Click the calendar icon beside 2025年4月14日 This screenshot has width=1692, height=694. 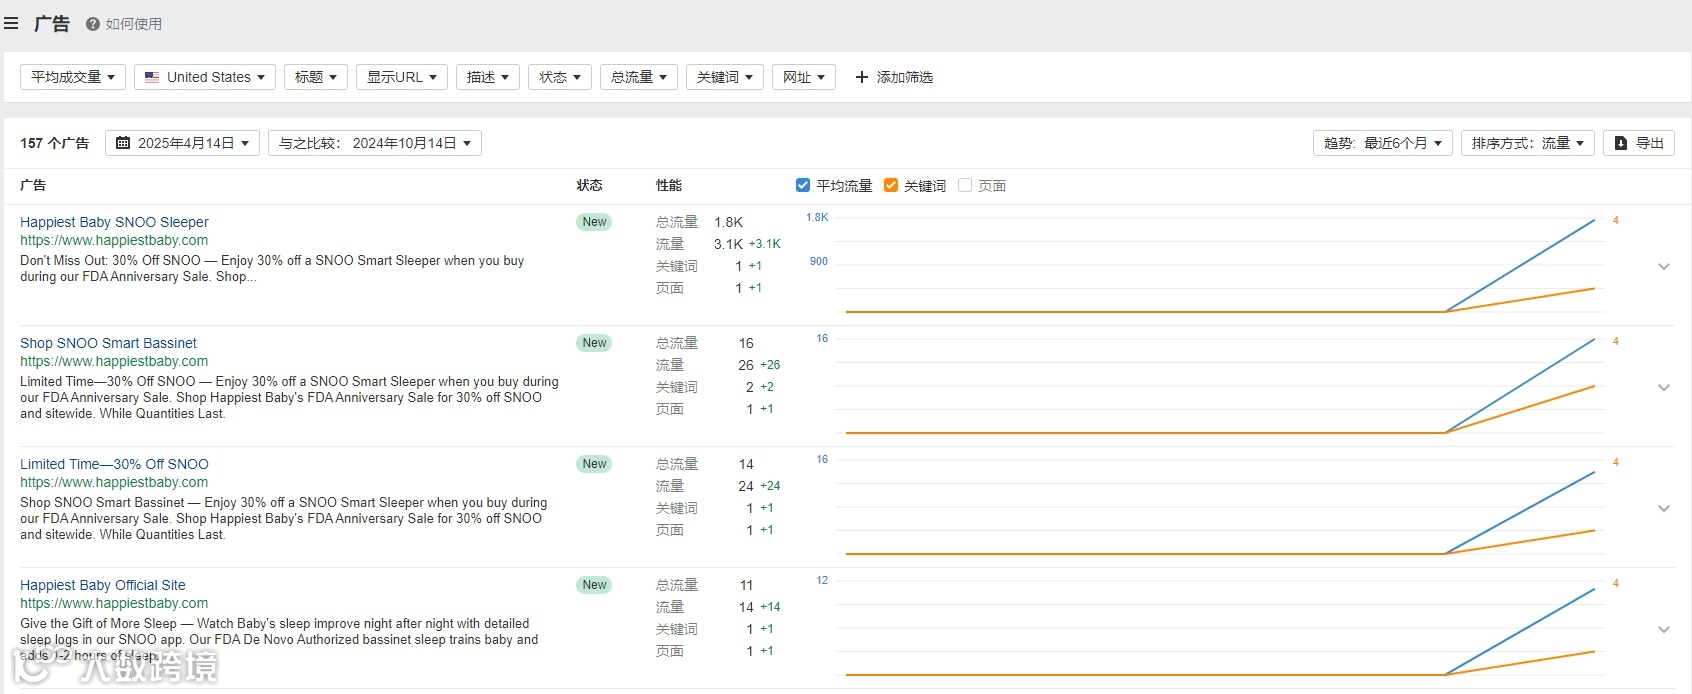(123, 143)
